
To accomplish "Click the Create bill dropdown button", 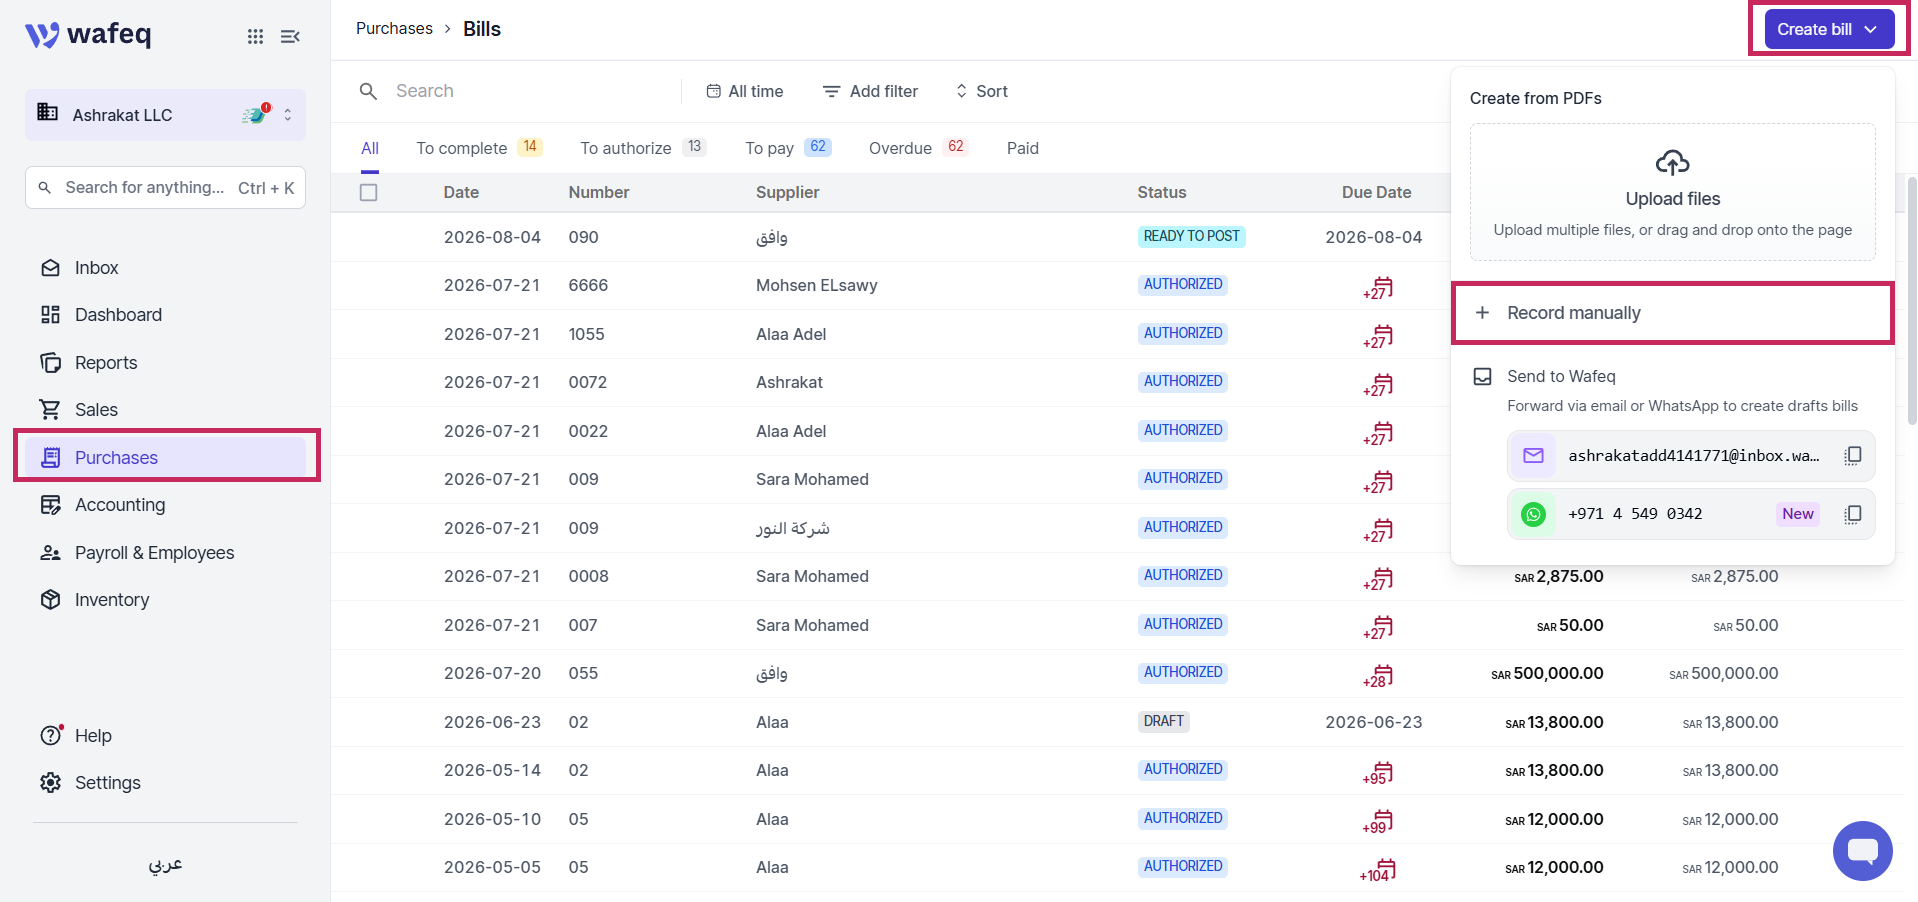I will (x=1829, y=29).
